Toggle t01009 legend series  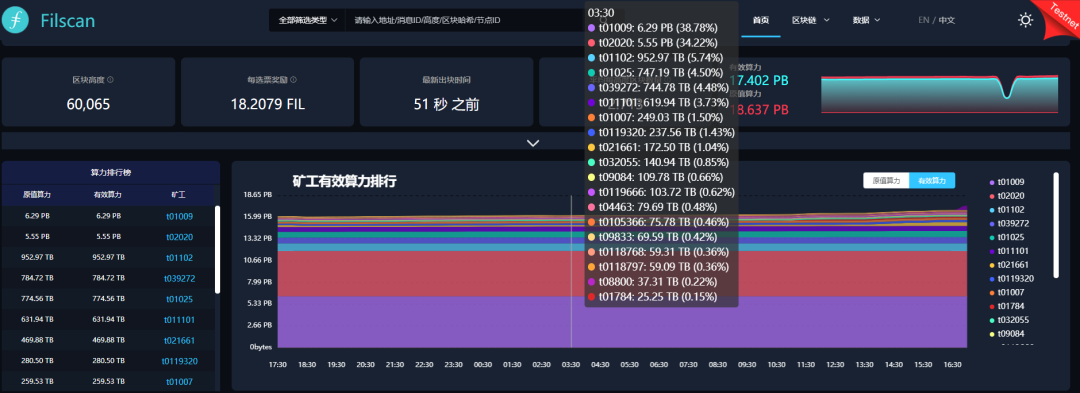[1006, 182]
